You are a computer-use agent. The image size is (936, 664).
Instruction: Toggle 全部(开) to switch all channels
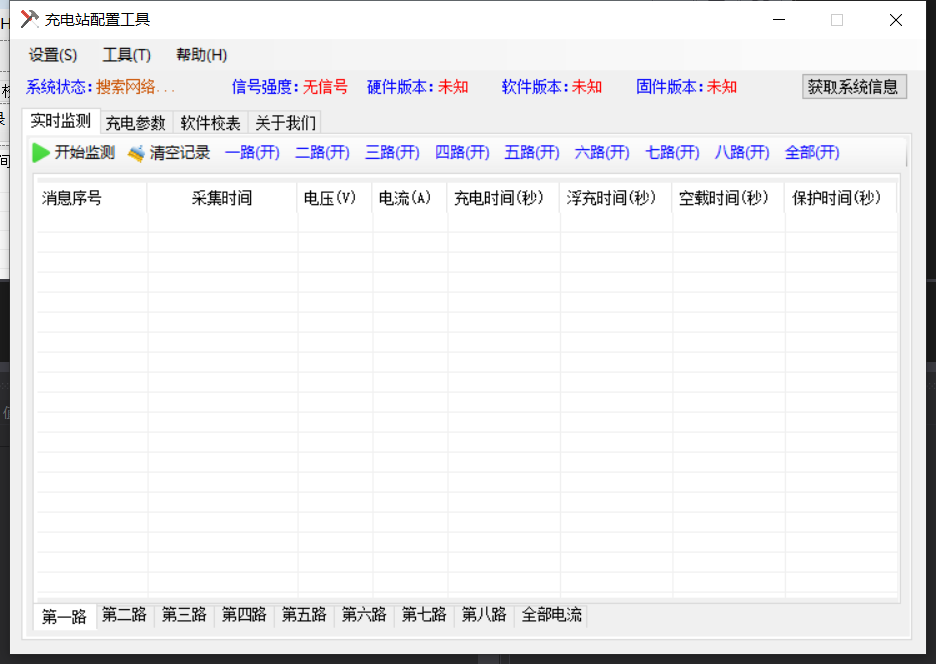812,153
